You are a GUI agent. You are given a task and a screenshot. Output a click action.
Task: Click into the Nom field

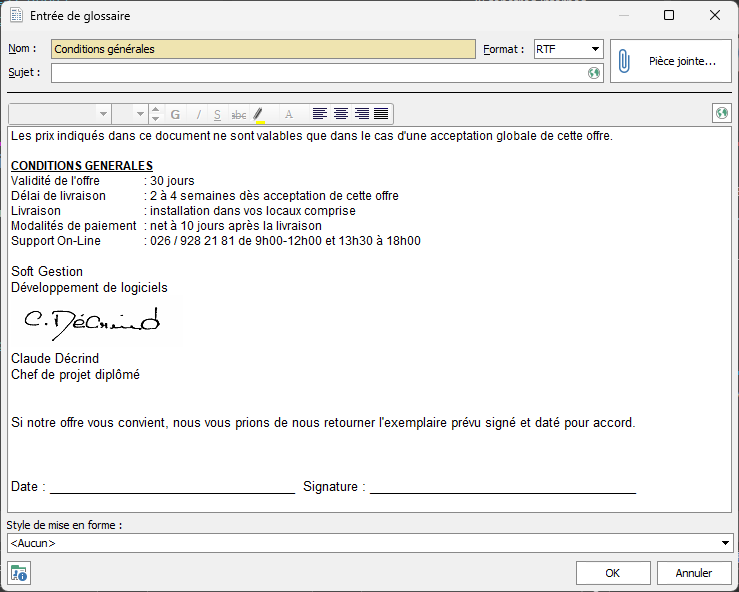[x=263, y=49]
